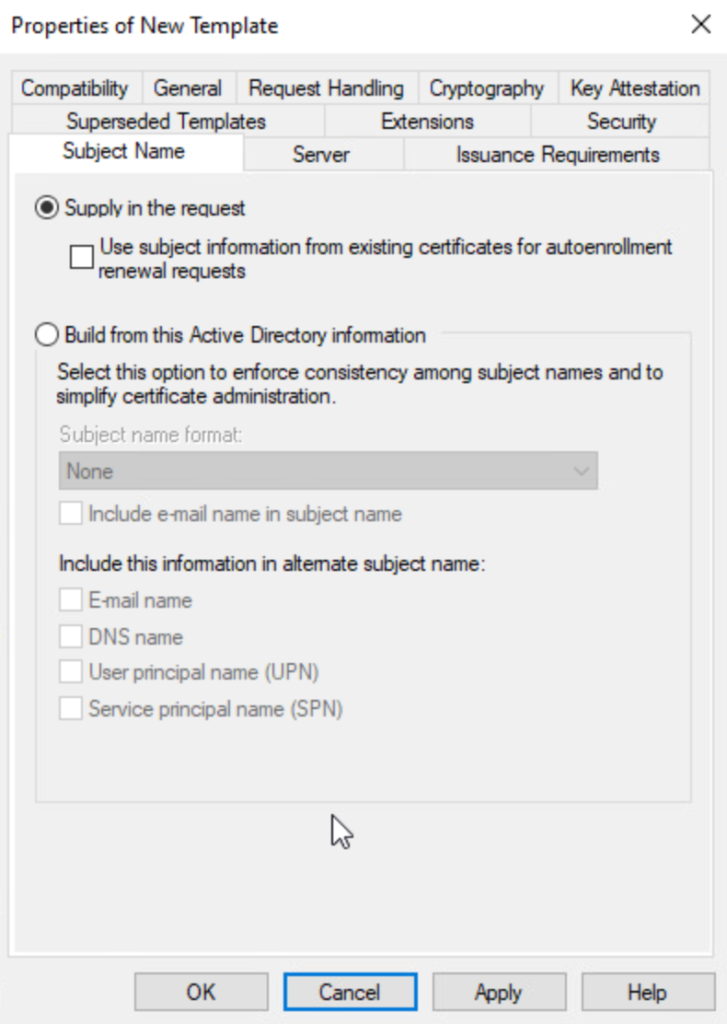Go to the Request Handling tab
Viewport: 727px width, 1024px height.
(x=326, y=88)
